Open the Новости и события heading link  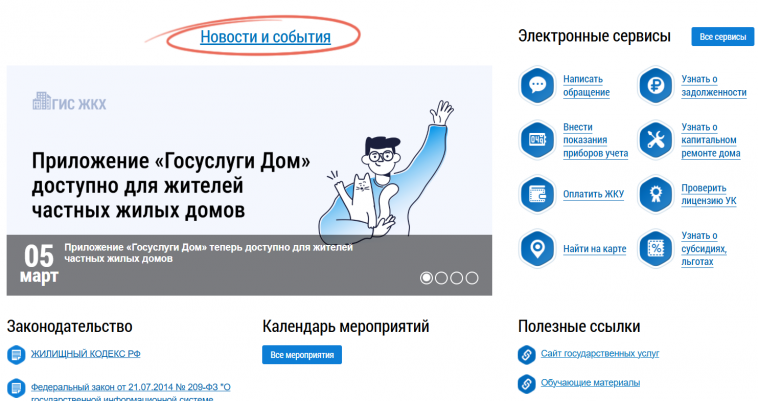click(x=265, y=38)
